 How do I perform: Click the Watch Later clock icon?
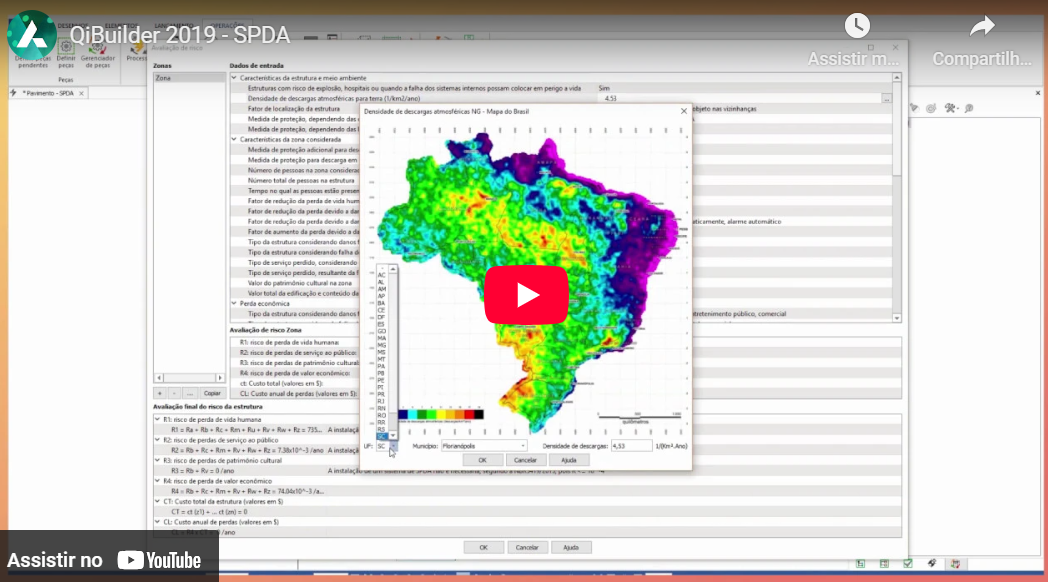pyautogui.click(x=857, y=25)
